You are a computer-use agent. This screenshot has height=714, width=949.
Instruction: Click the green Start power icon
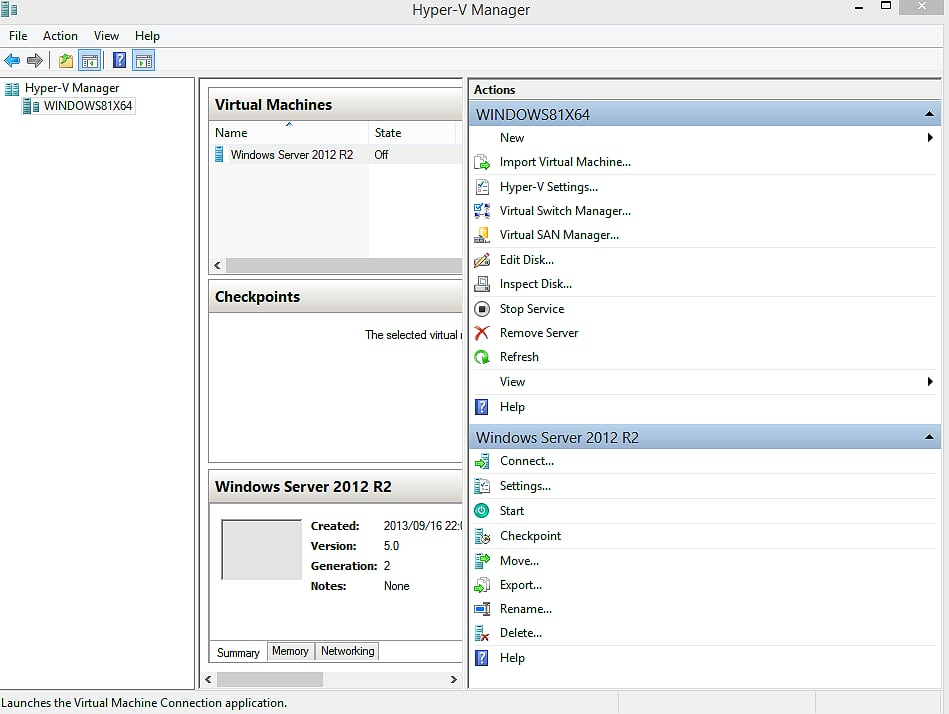482,511
